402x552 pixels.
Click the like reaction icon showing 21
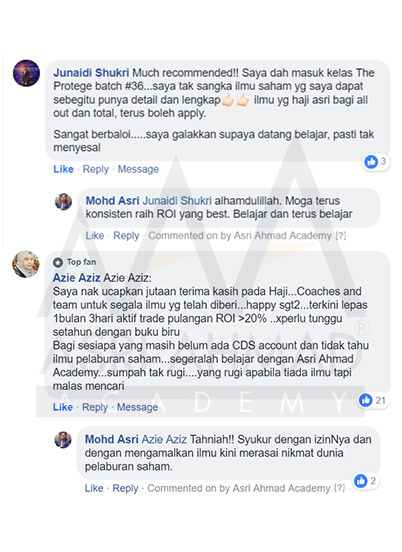click(x=366, y=400)
